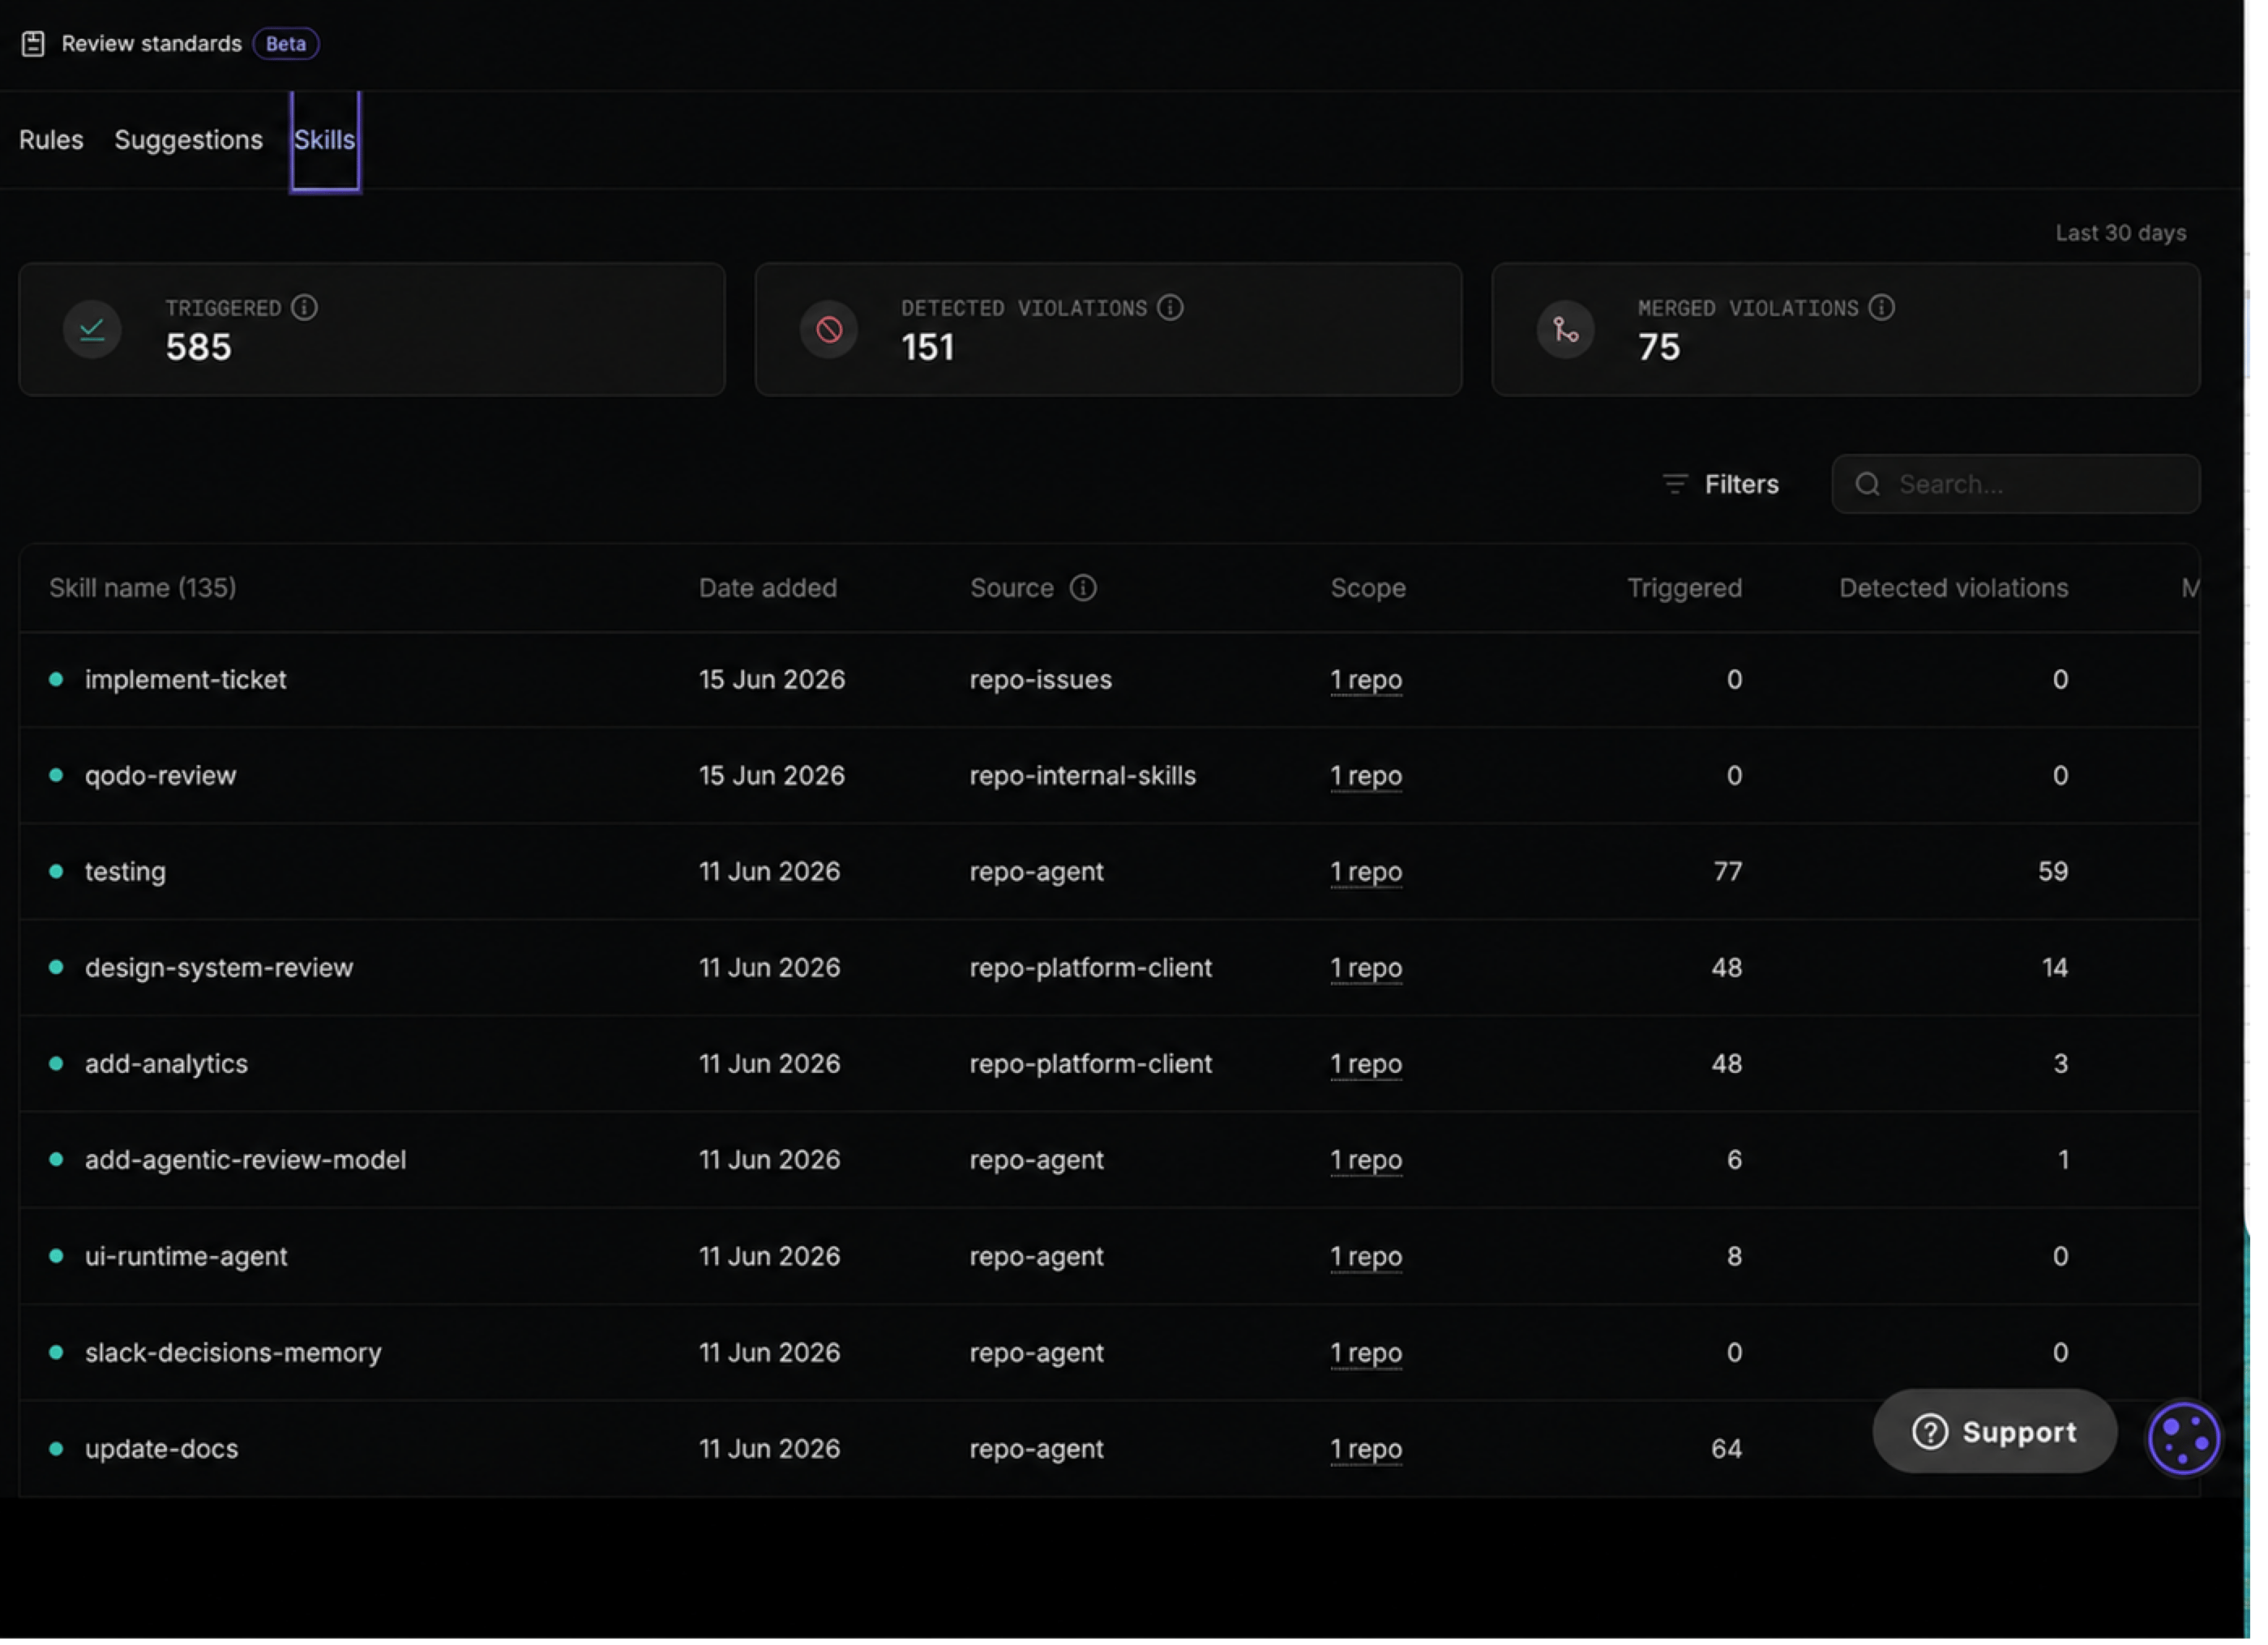
Task: Switch to the Rules tab
Action: (x=52, y=140)
